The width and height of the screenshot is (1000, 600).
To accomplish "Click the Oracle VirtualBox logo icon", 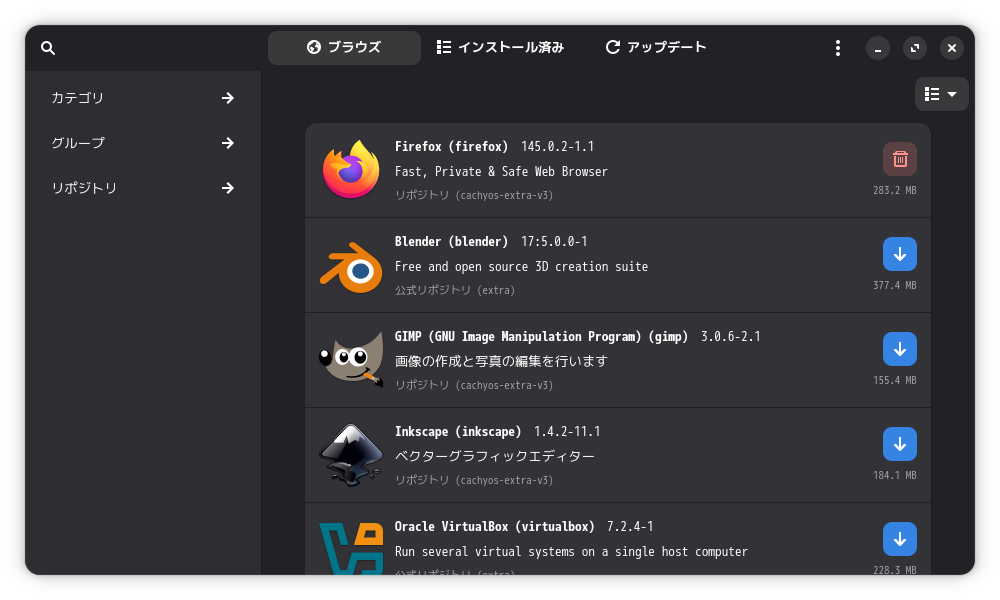I will pyautogui.click(x=351, y=548).
